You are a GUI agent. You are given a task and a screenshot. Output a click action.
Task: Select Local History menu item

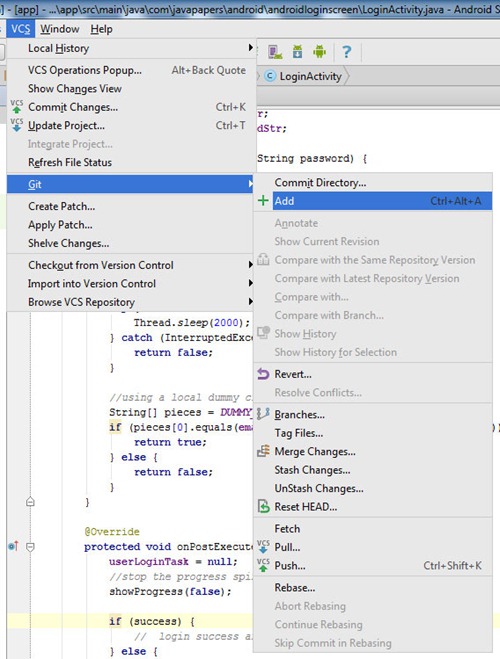(132, 48)
